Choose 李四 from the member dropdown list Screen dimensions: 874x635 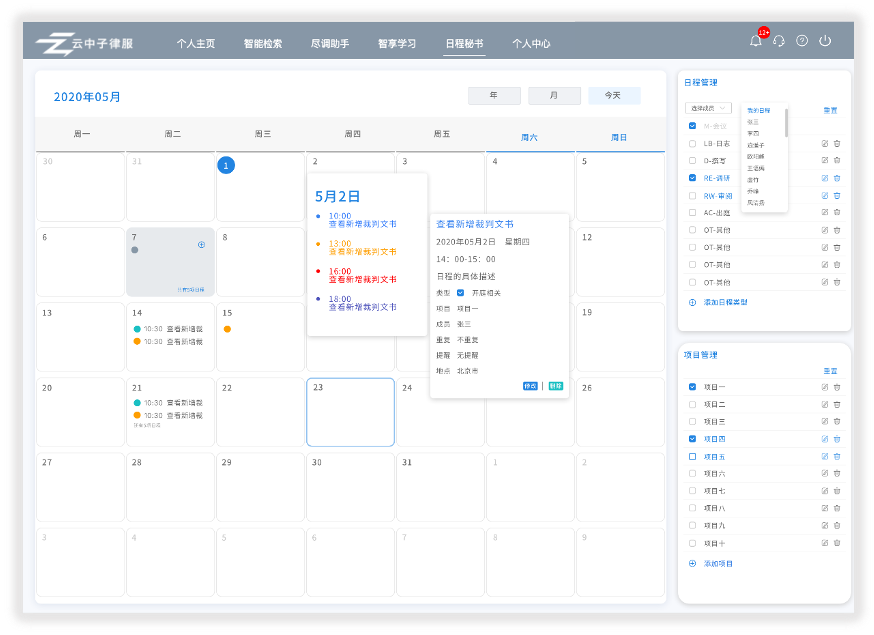click(x=753, y=134)
